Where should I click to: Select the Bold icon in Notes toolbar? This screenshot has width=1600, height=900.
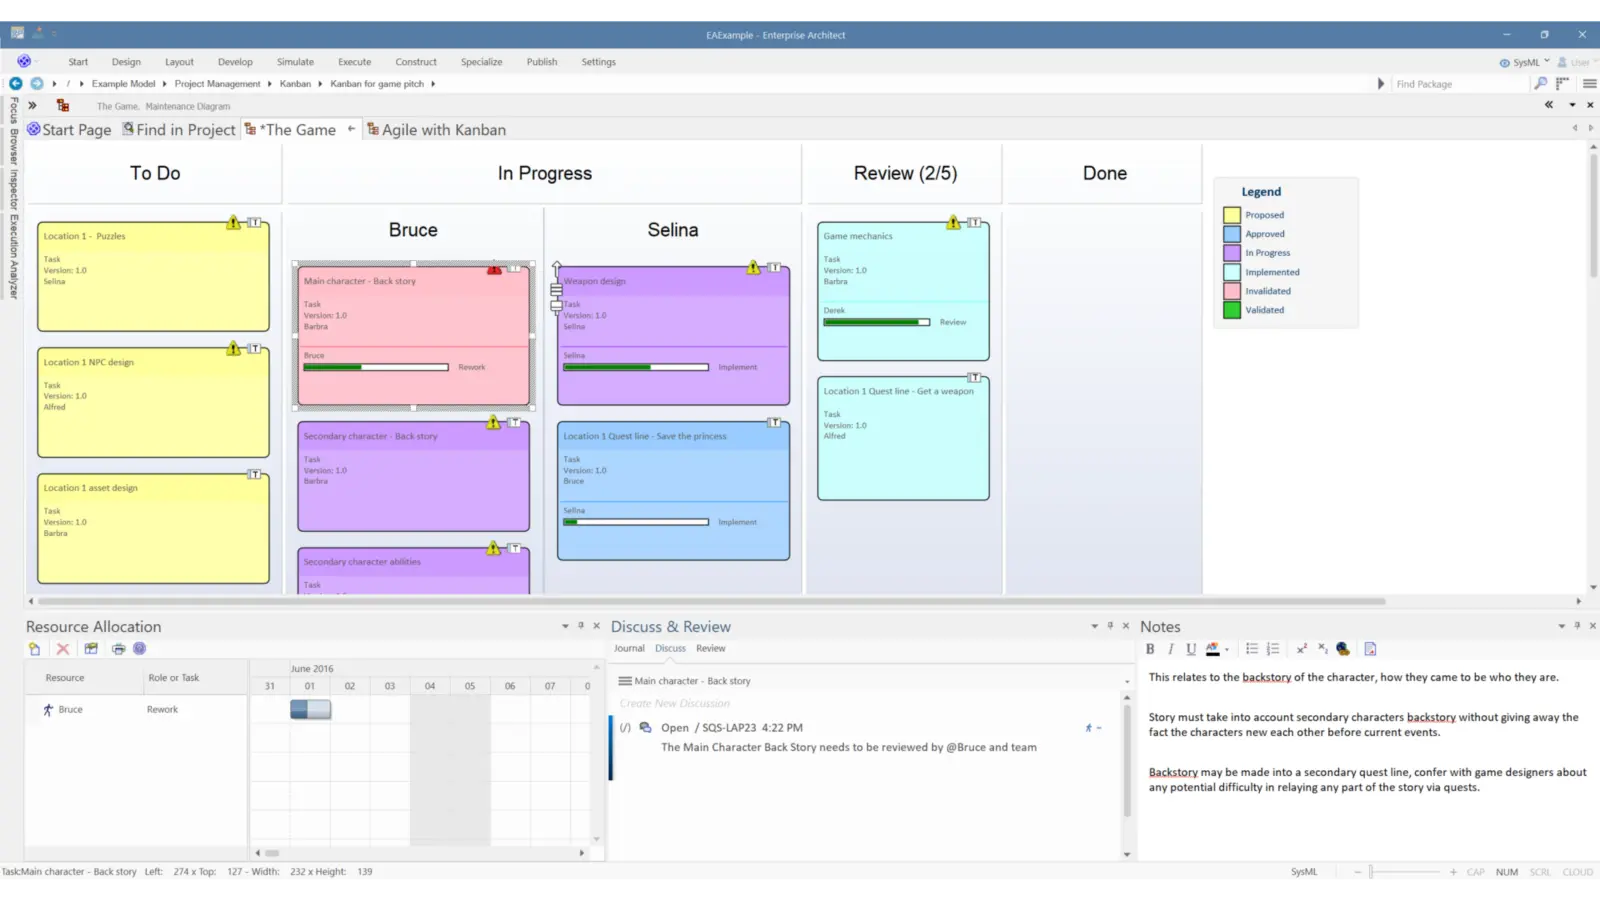(1150, 649)
